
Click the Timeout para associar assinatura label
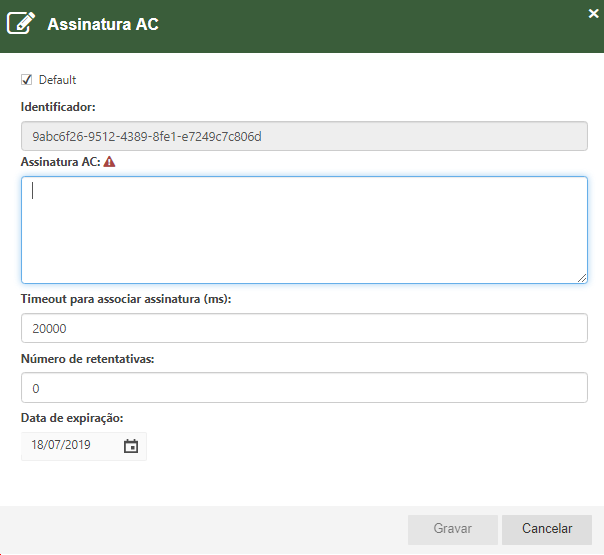(x=126, y=298)
